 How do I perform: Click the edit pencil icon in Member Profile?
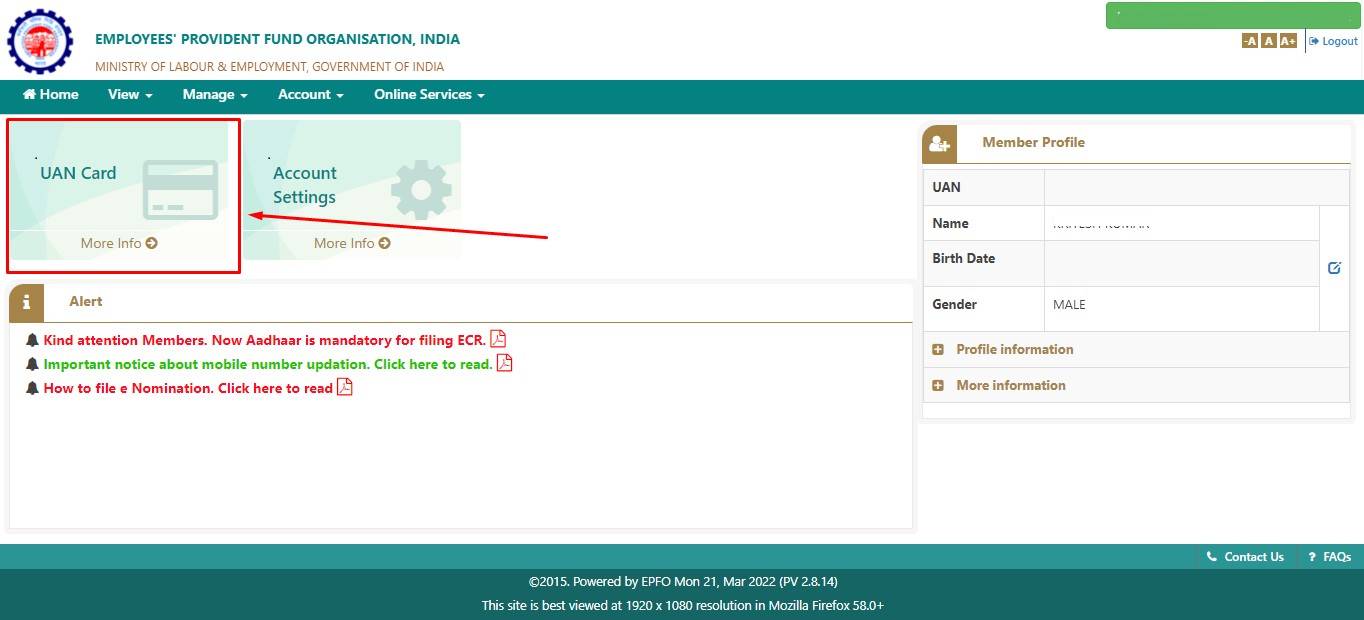point(1334,267)
